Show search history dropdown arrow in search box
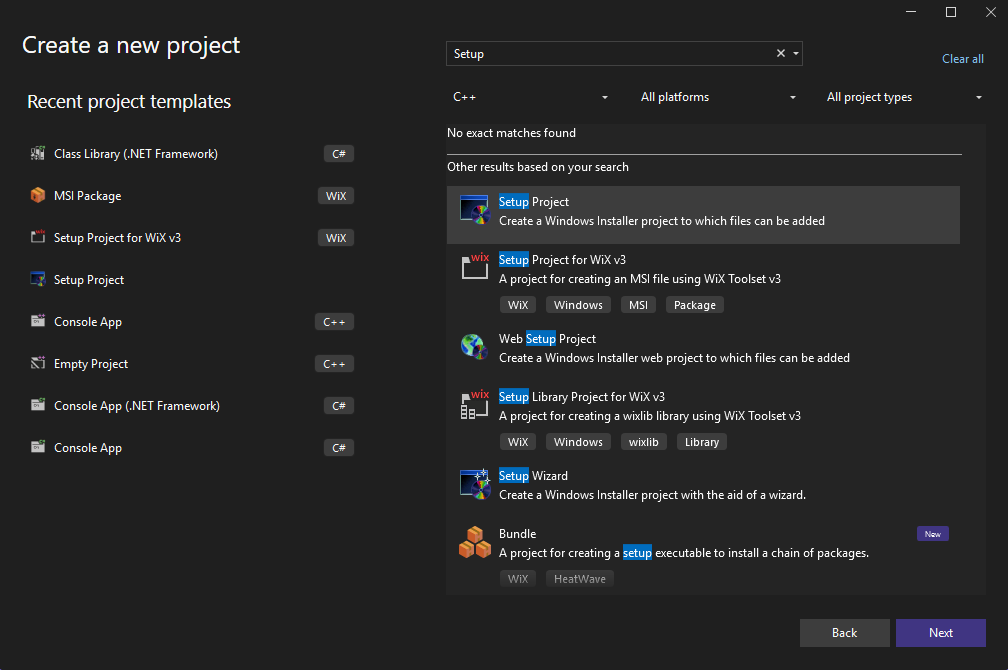This screenshot has height=670, width=1008. point(796,54)
